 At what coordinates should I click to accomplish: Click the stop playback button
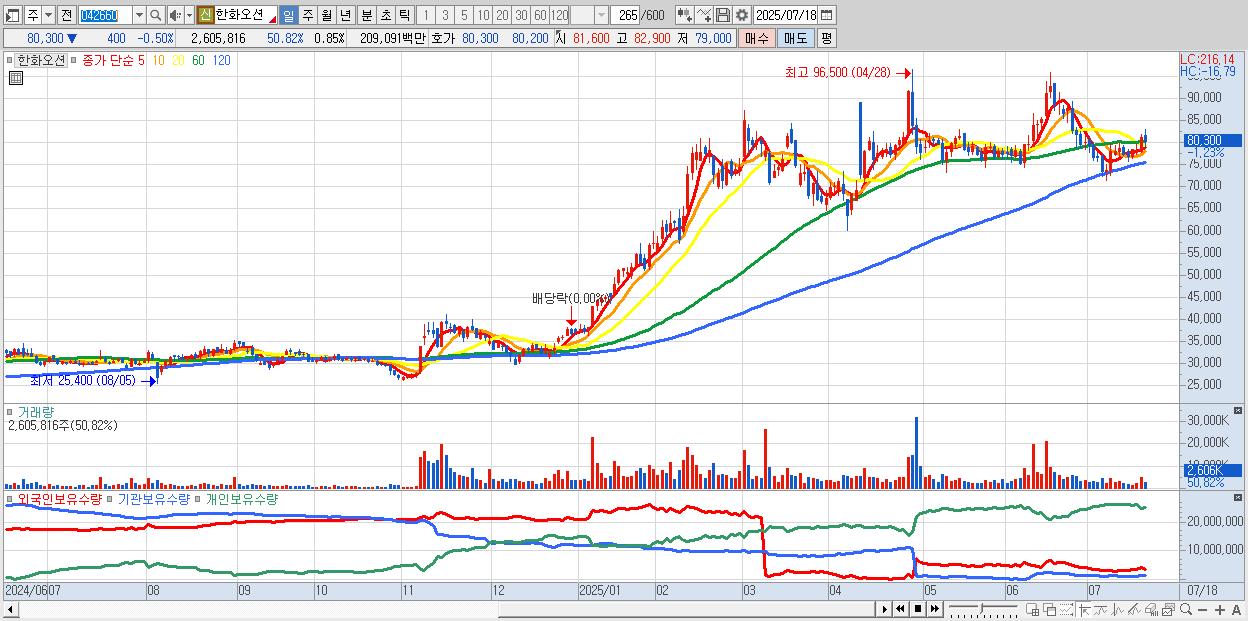(x=917, y=609)
